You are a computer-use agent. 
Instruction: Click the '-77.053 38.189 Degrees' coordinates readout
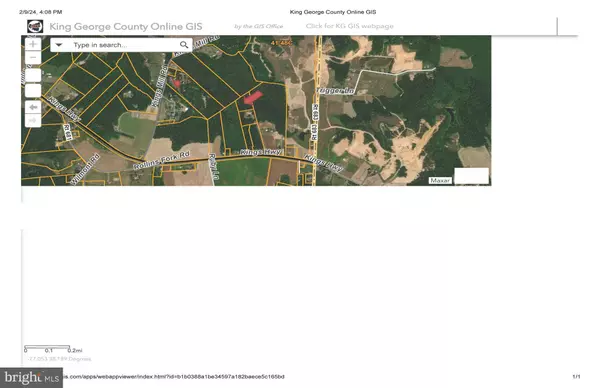click(59, 359)
